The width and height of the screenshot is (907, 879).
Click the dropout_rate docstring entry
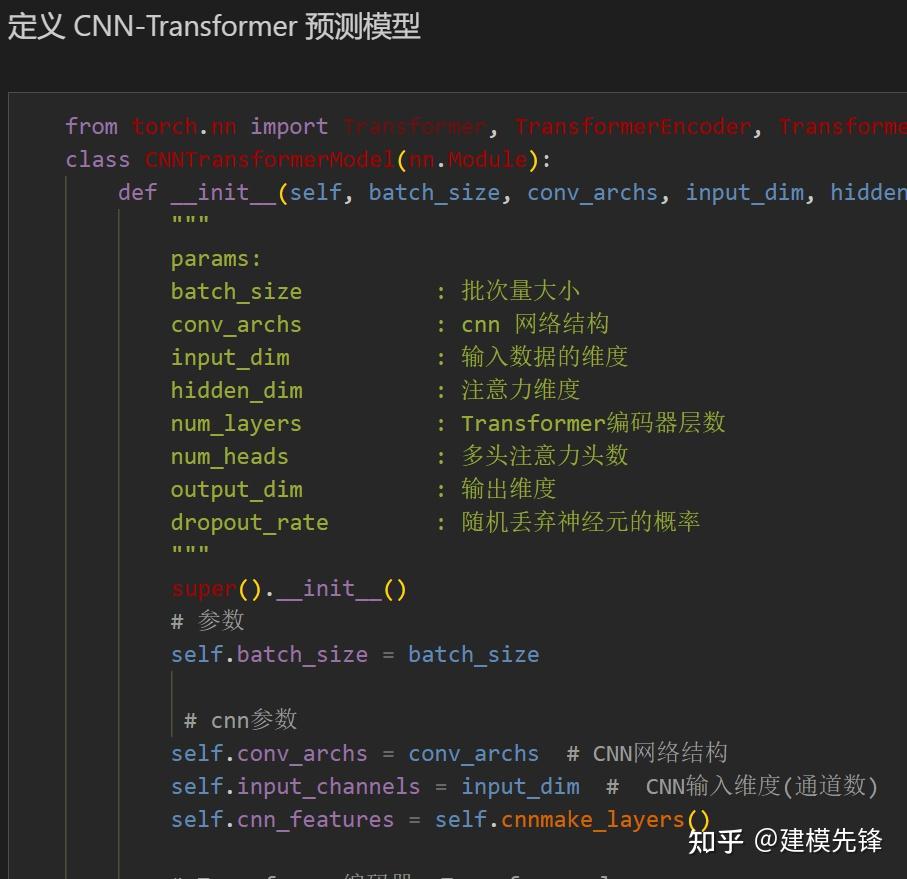tap(249, 522)
